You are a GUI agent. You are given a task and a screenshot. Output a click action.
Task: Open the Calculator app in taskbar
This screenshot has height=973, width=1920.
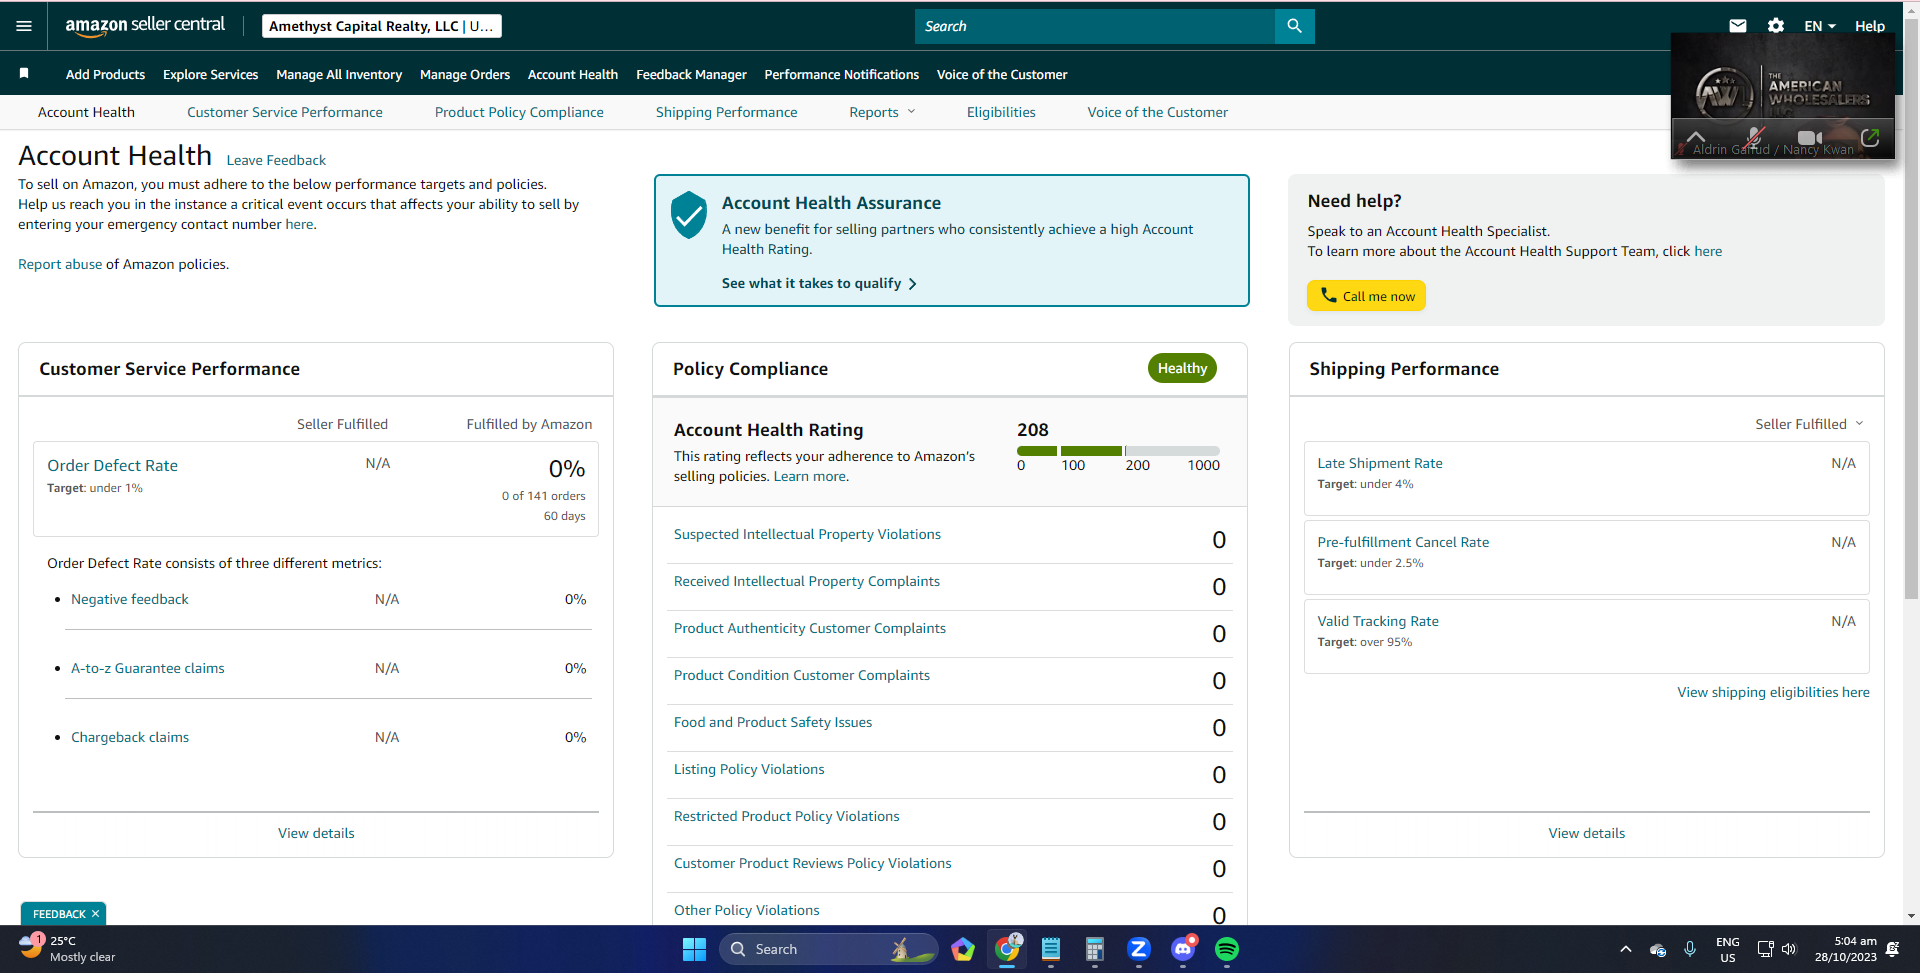click(x=1095, y=949)
